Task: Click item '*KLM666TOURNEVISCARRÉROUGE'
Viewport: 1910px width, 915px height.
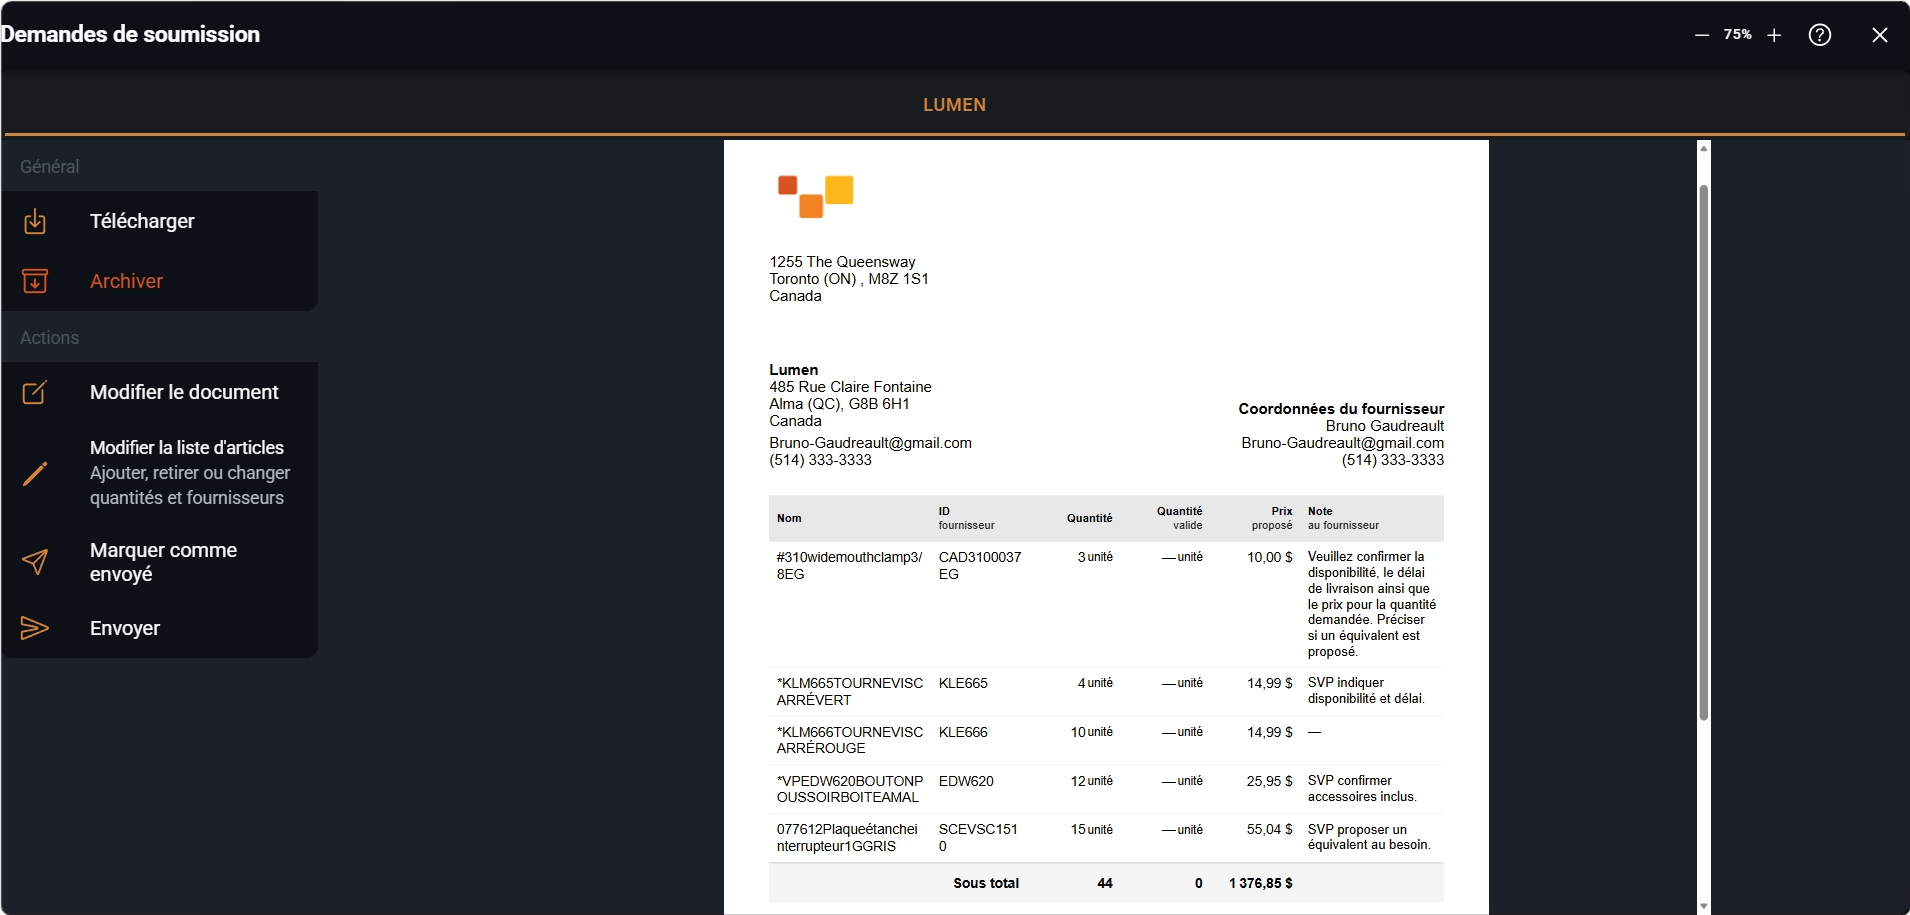Action: (850, 740)
